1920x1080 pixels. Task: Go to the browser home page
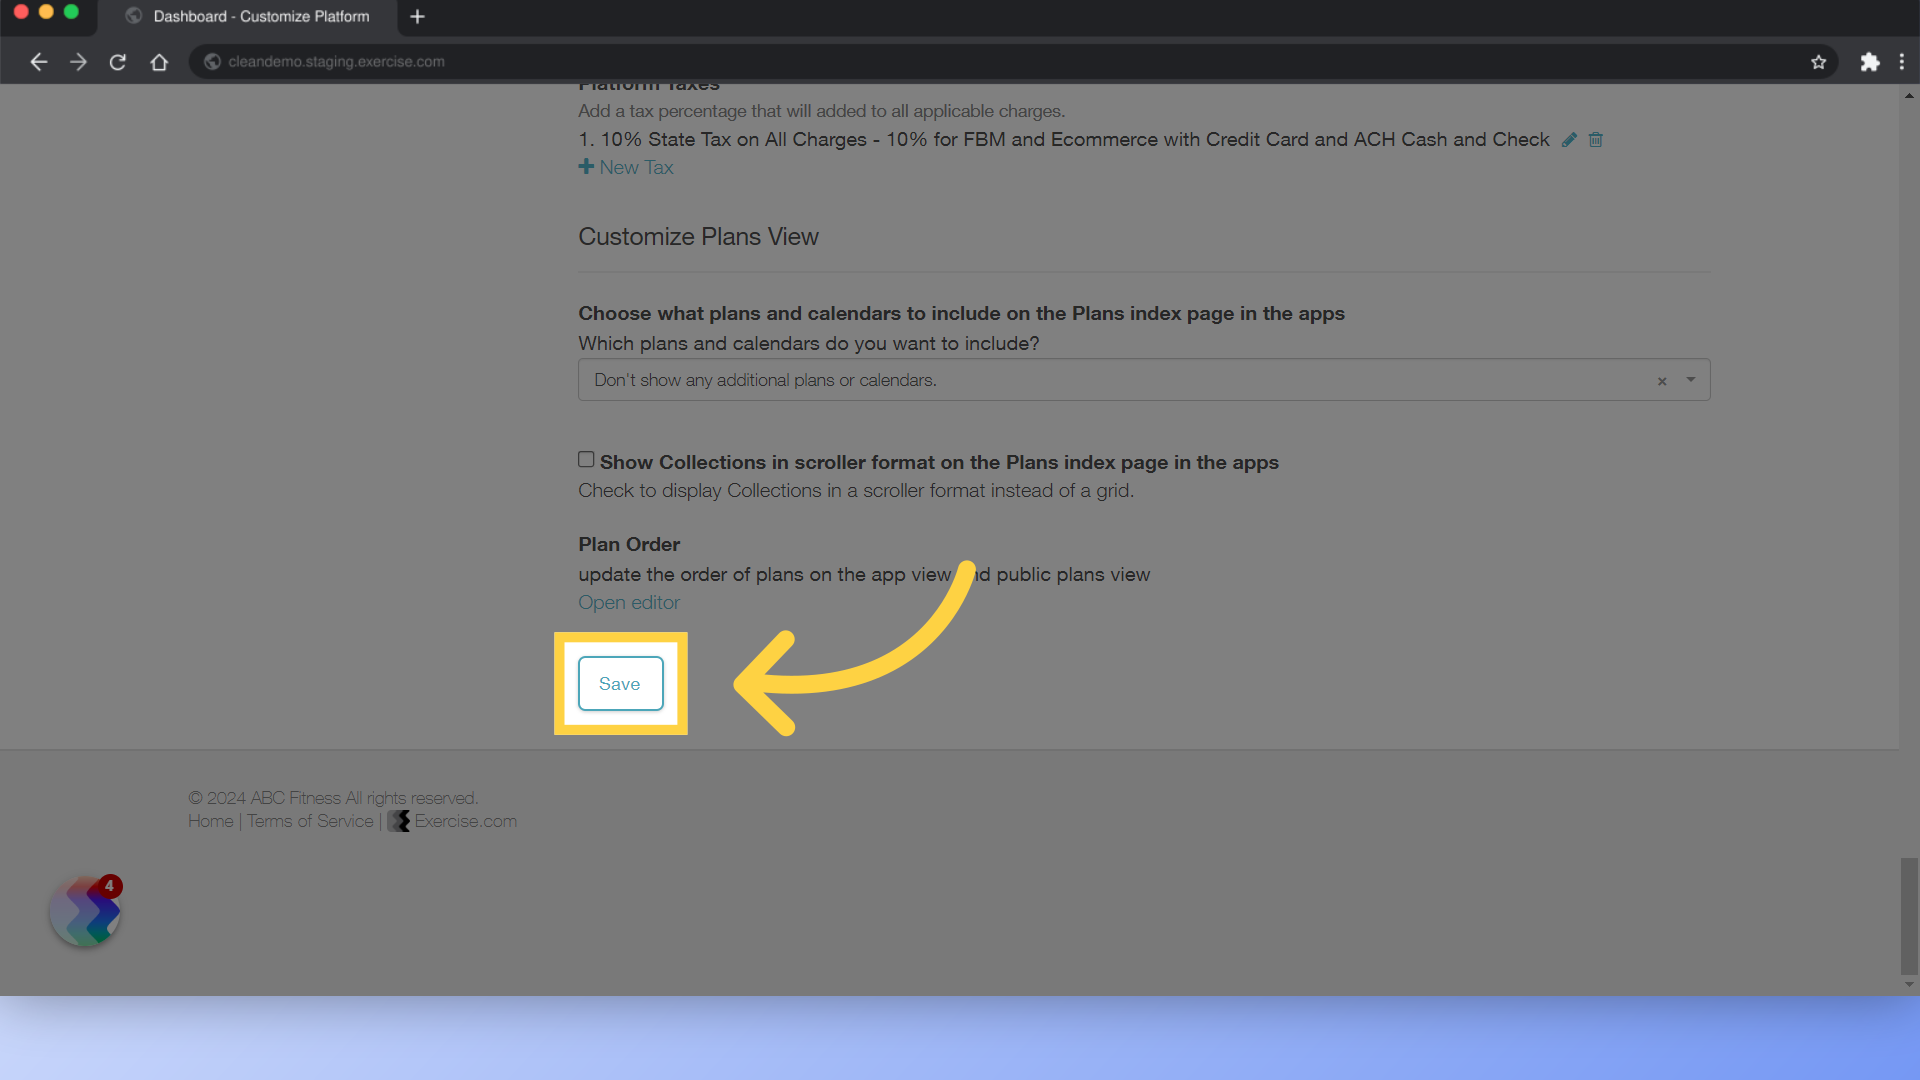pos(159,62)
